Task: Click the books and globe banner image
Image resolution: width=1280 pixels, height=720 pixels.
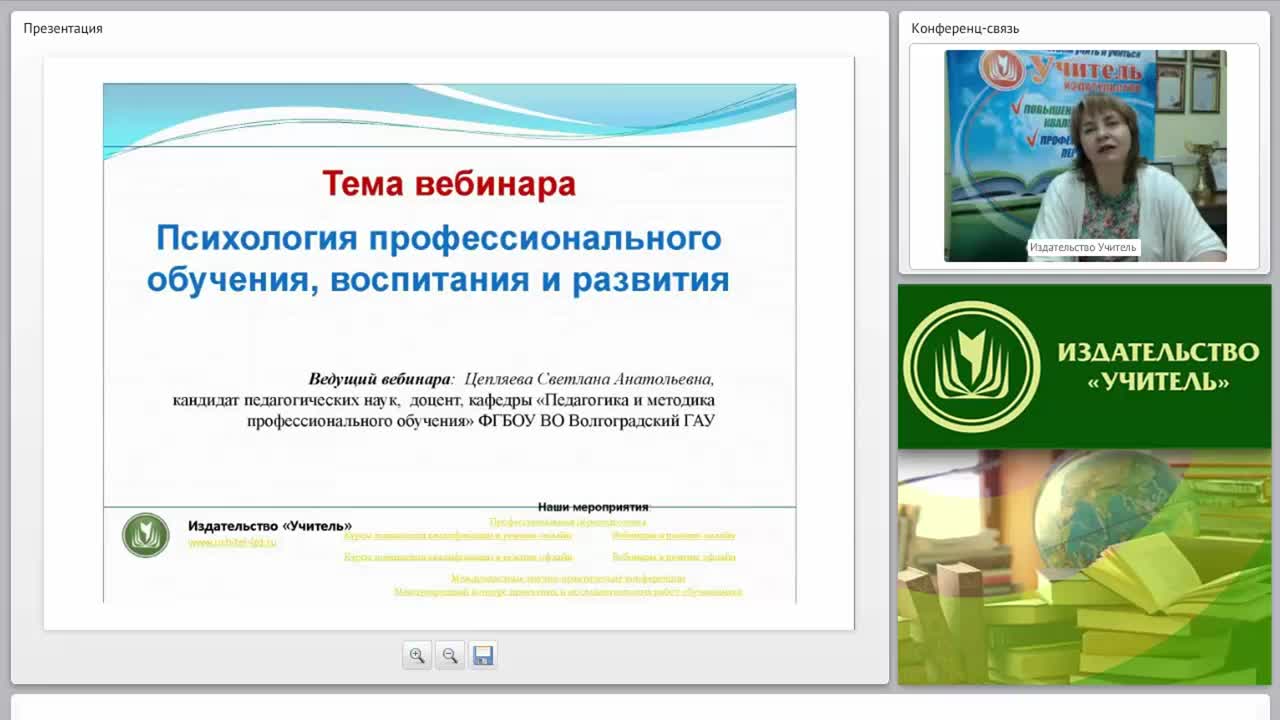Action: click(1085, 567)
